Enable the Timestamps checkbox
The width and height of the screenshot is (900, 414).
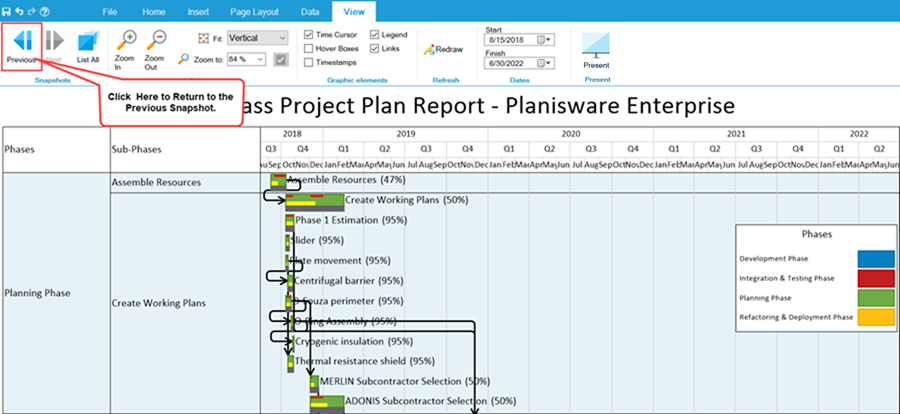[x=309, y=63]
